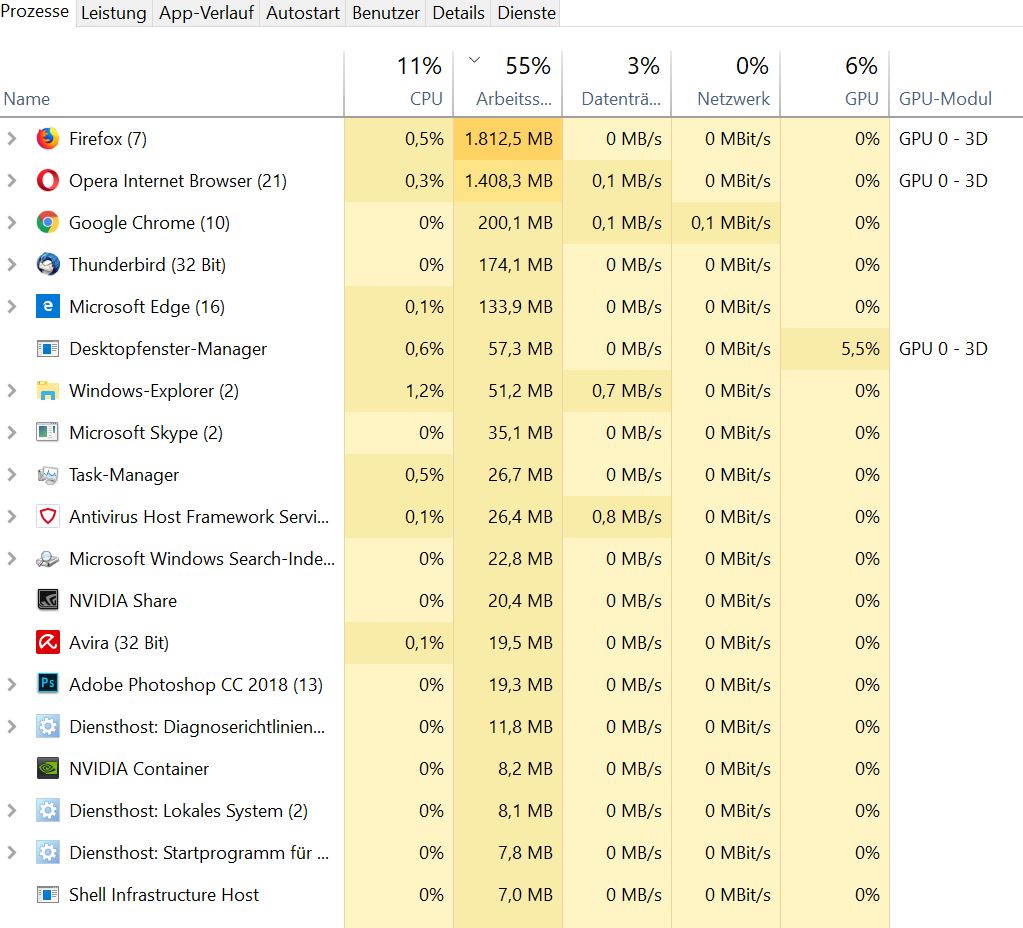Switch to the Benutzer tab
This screenshot has width=1023, height=928.
[386, 13]
